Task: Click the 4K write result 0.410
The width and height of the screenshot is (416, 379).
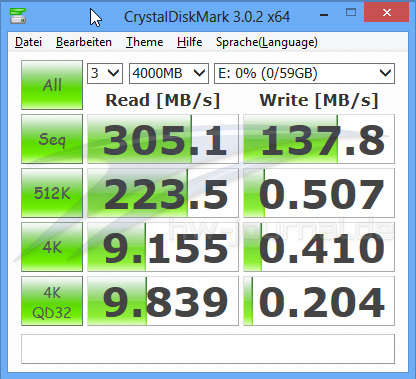Action: pyautogui.click(x=319, y=247)
